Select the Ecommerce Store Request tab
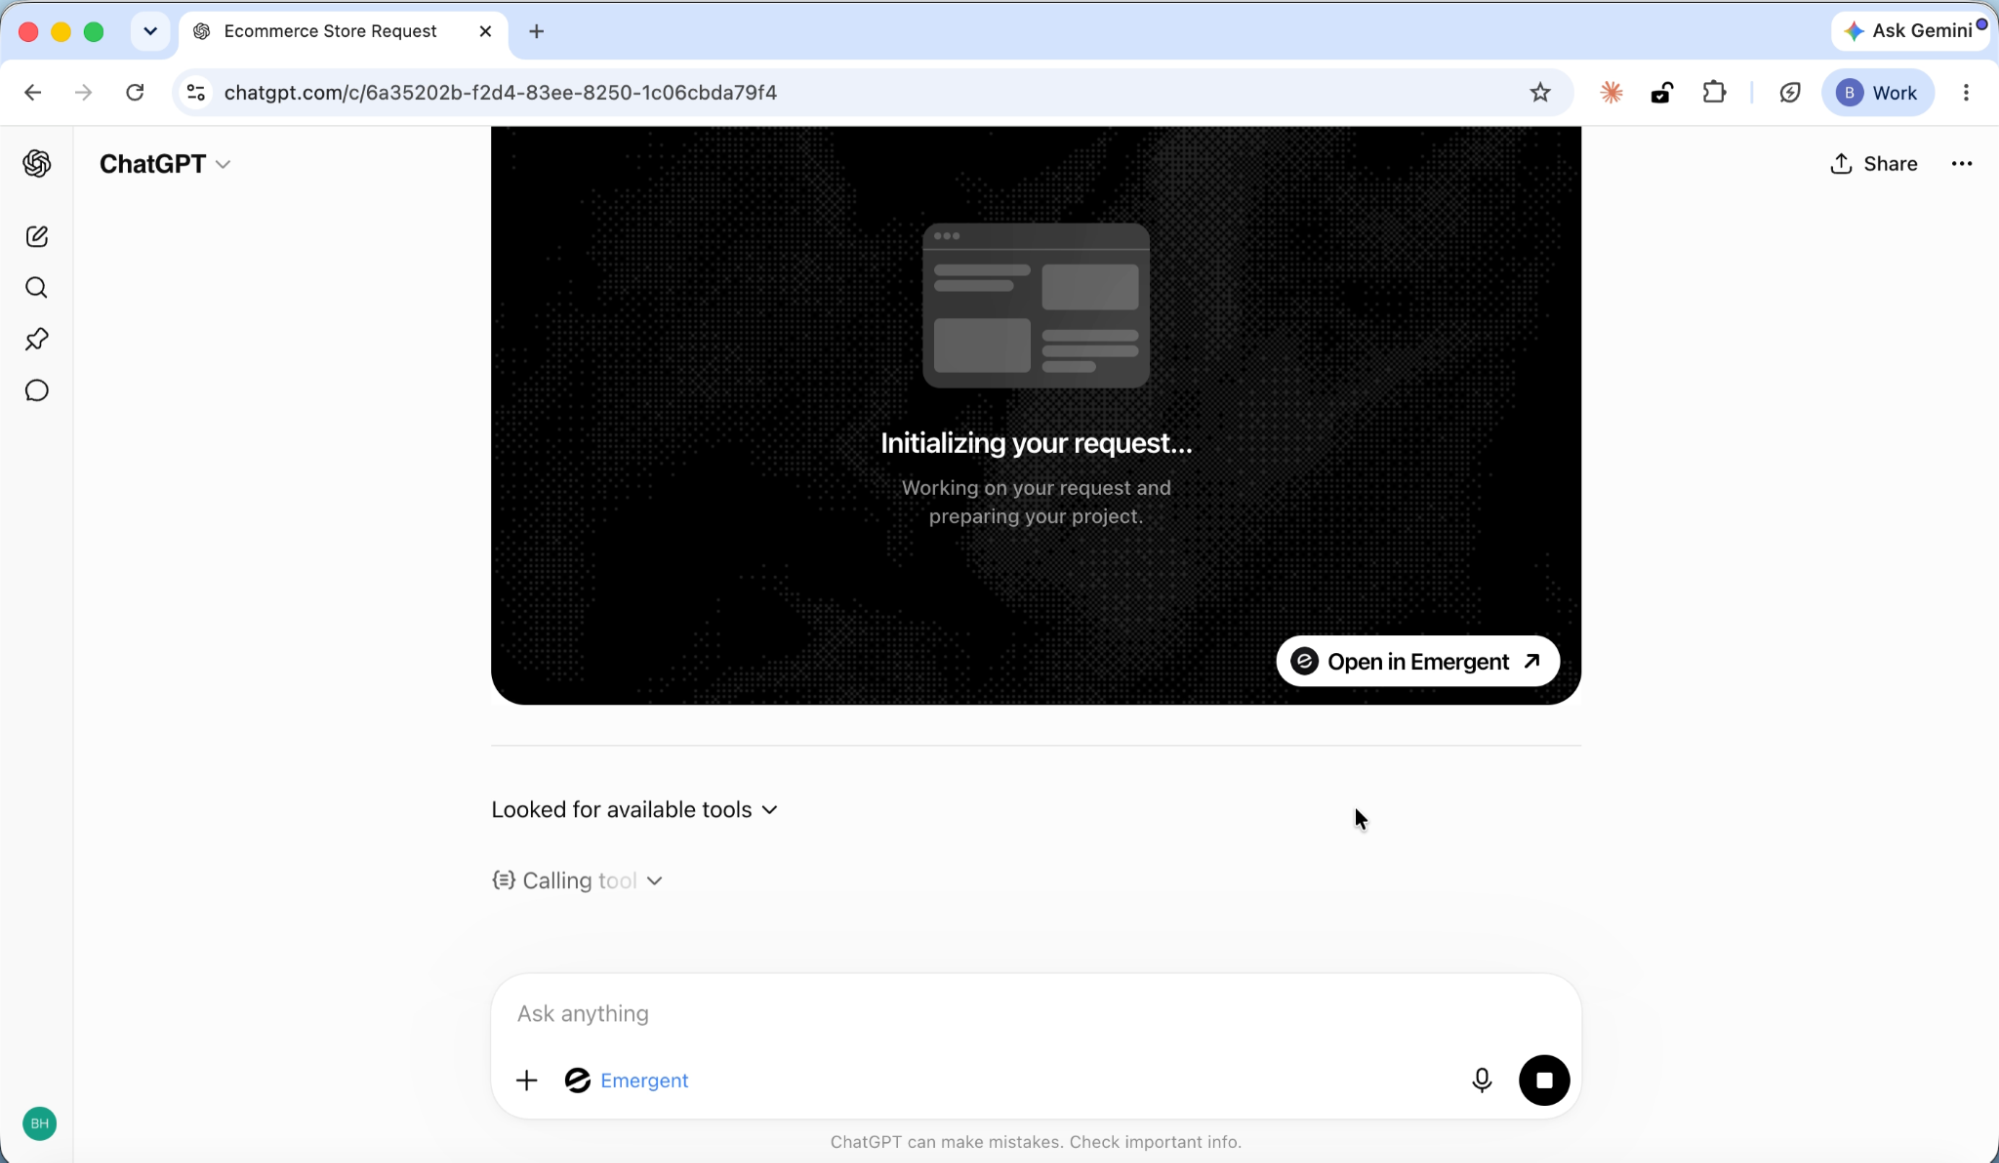This screenshot has height=1163, width=1999. click(x=330, y=31)
